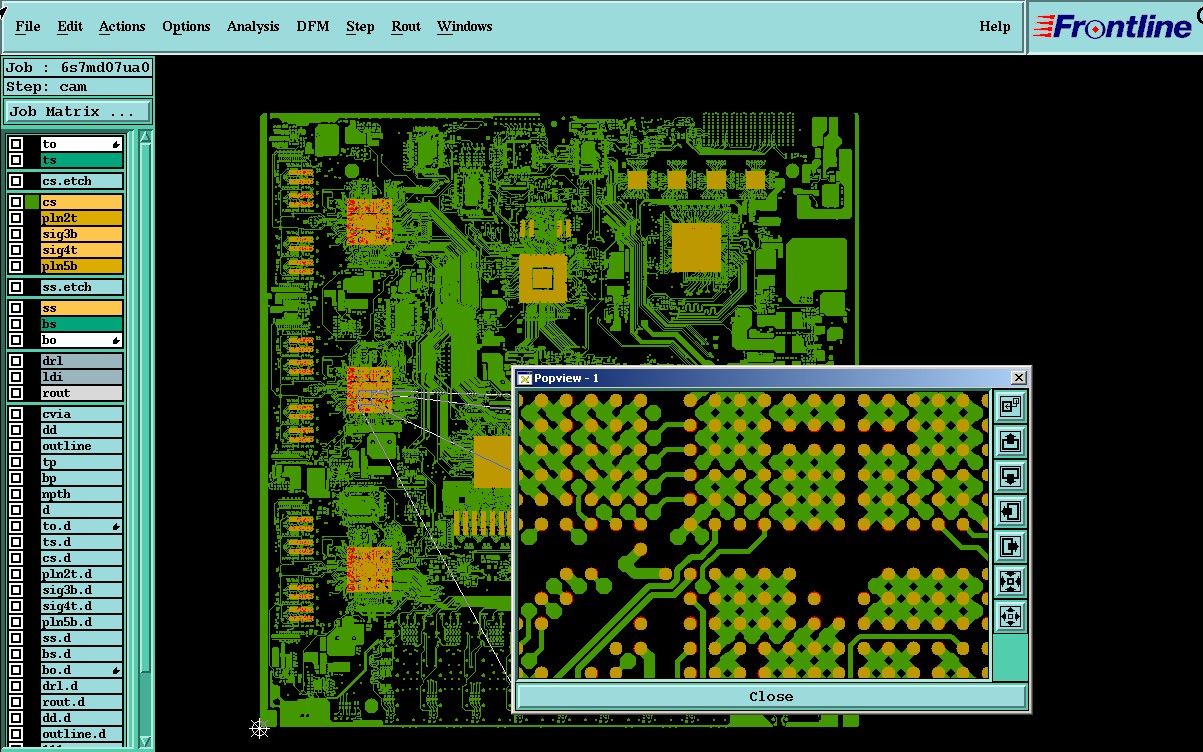This screenshot has height=752, width=1203.
Task: Click the Popview detach-window icon at top
Action: click(x=1010, y=405)
